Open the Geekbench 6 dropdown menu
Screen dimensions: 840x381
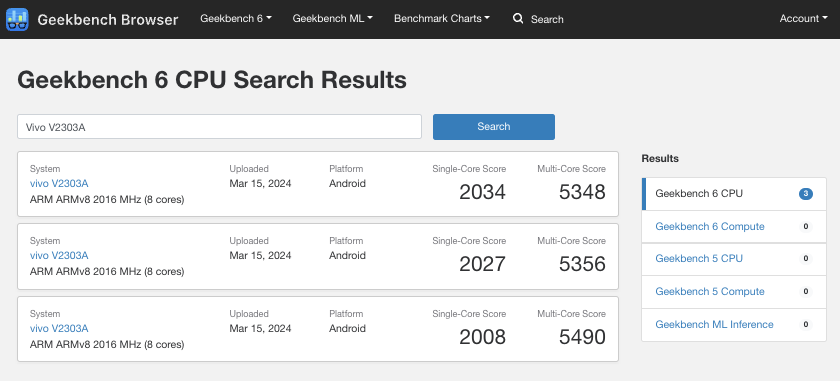[x=236, y=18]
